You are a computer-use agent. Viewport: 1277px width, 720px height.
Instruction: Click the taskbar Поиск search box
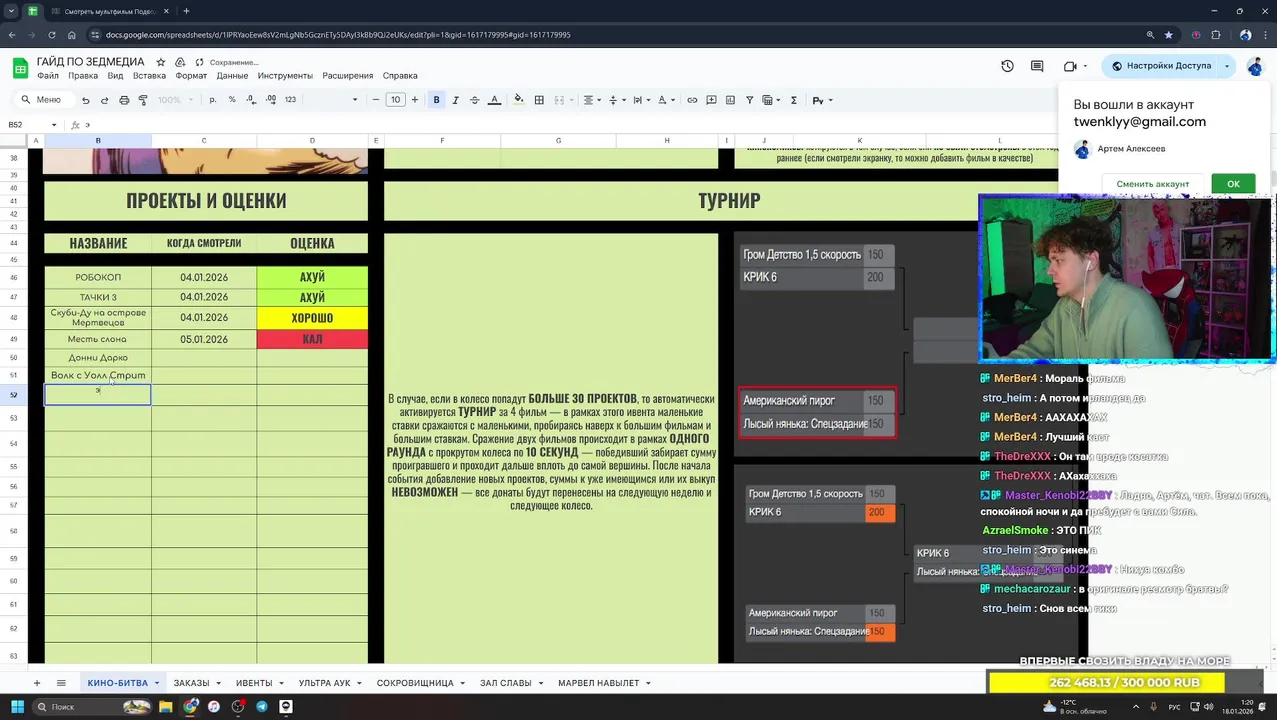click(x=91, y=706)
